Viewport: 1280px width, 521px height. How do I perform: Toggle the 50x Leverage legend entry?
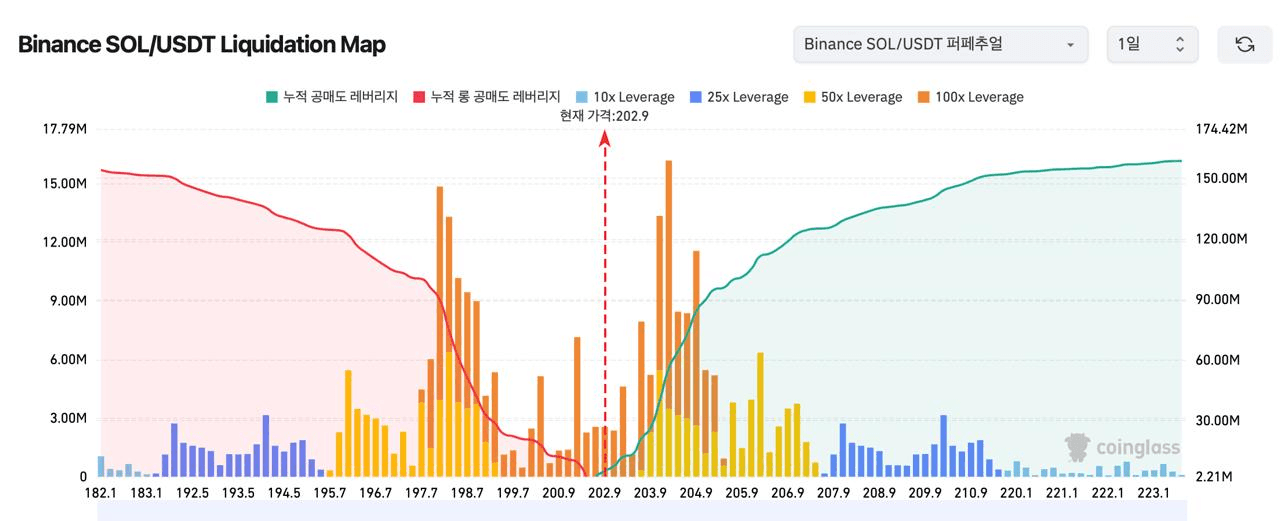click(x=852, y=97)
